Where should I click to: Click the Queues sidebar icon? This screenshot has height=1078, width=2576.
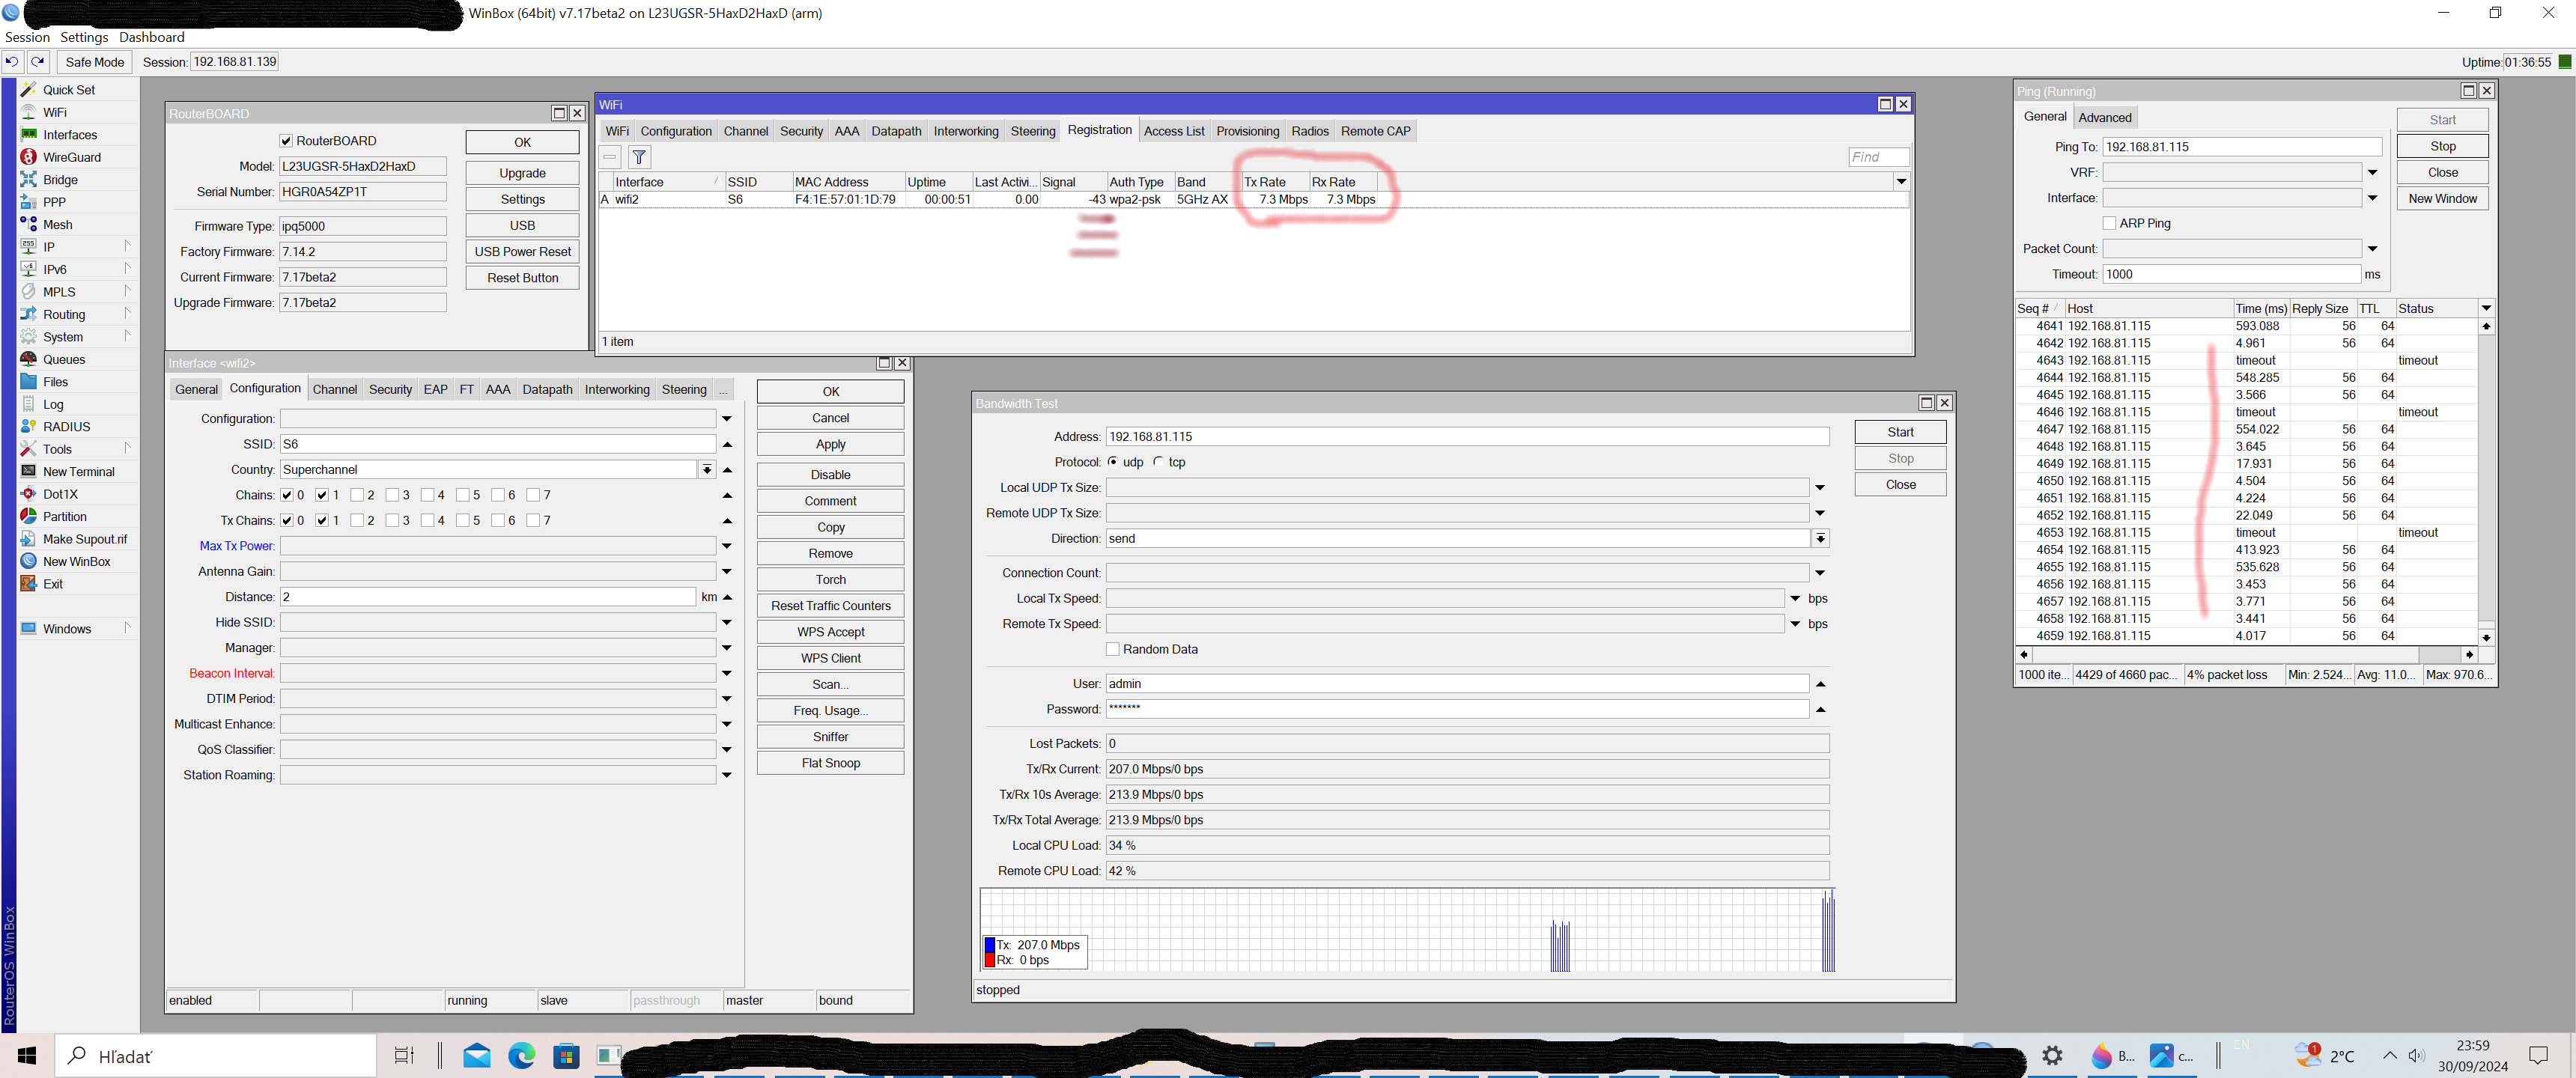tap(29, 359)
